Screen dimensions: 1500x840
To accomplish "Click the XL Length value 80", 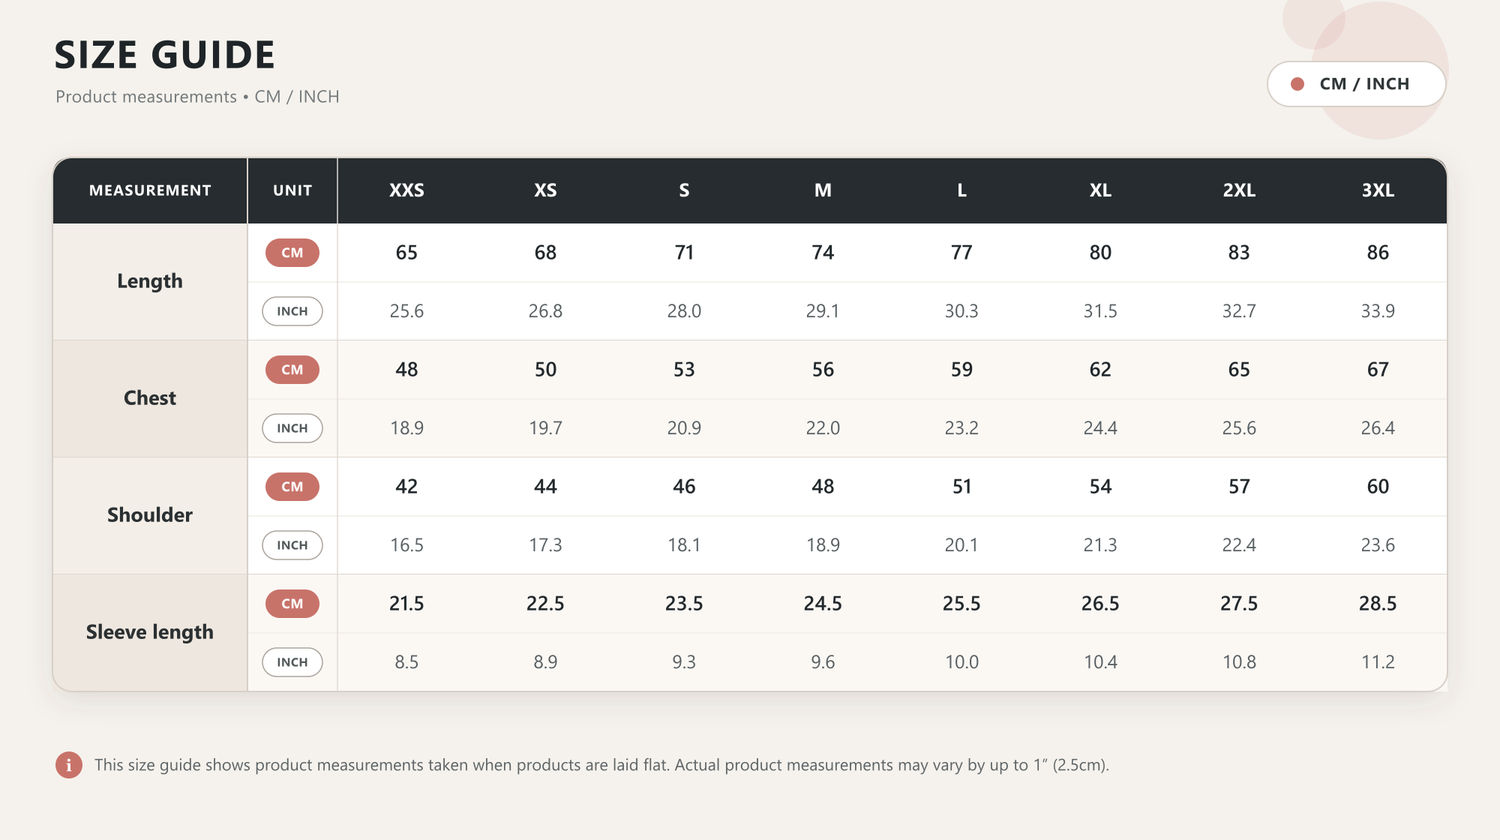I will (1100, 253).
